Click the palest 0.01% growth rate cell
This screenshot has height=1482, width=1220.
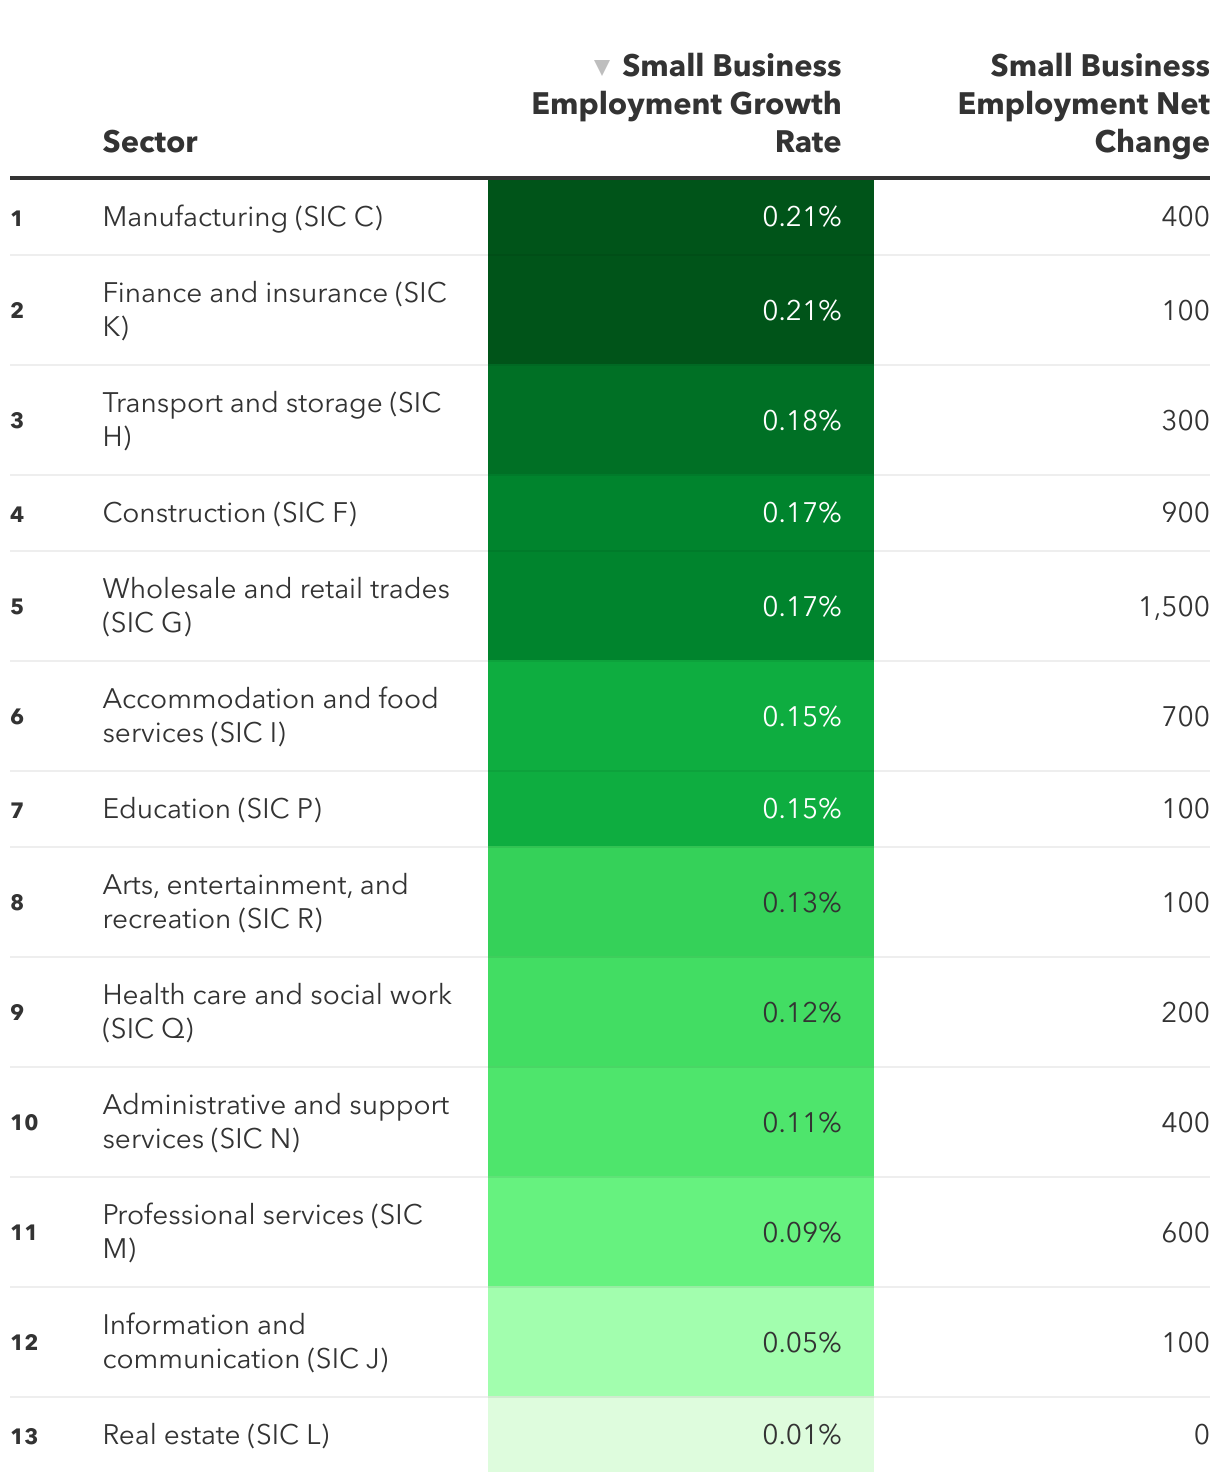pos(681,1435)
